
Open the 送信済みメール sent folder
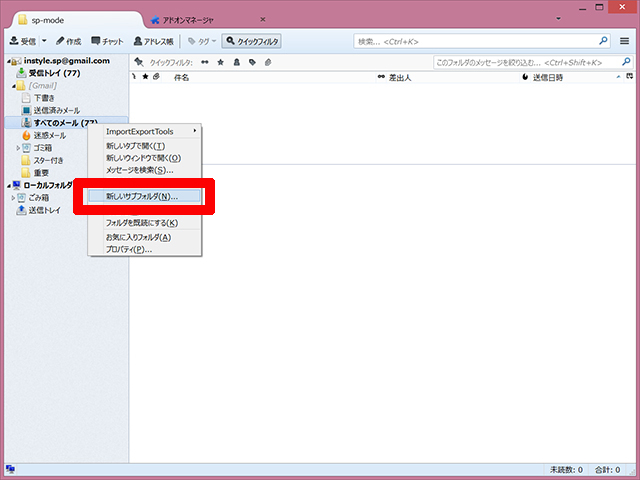pyautogui.click(x=56, y=110)
